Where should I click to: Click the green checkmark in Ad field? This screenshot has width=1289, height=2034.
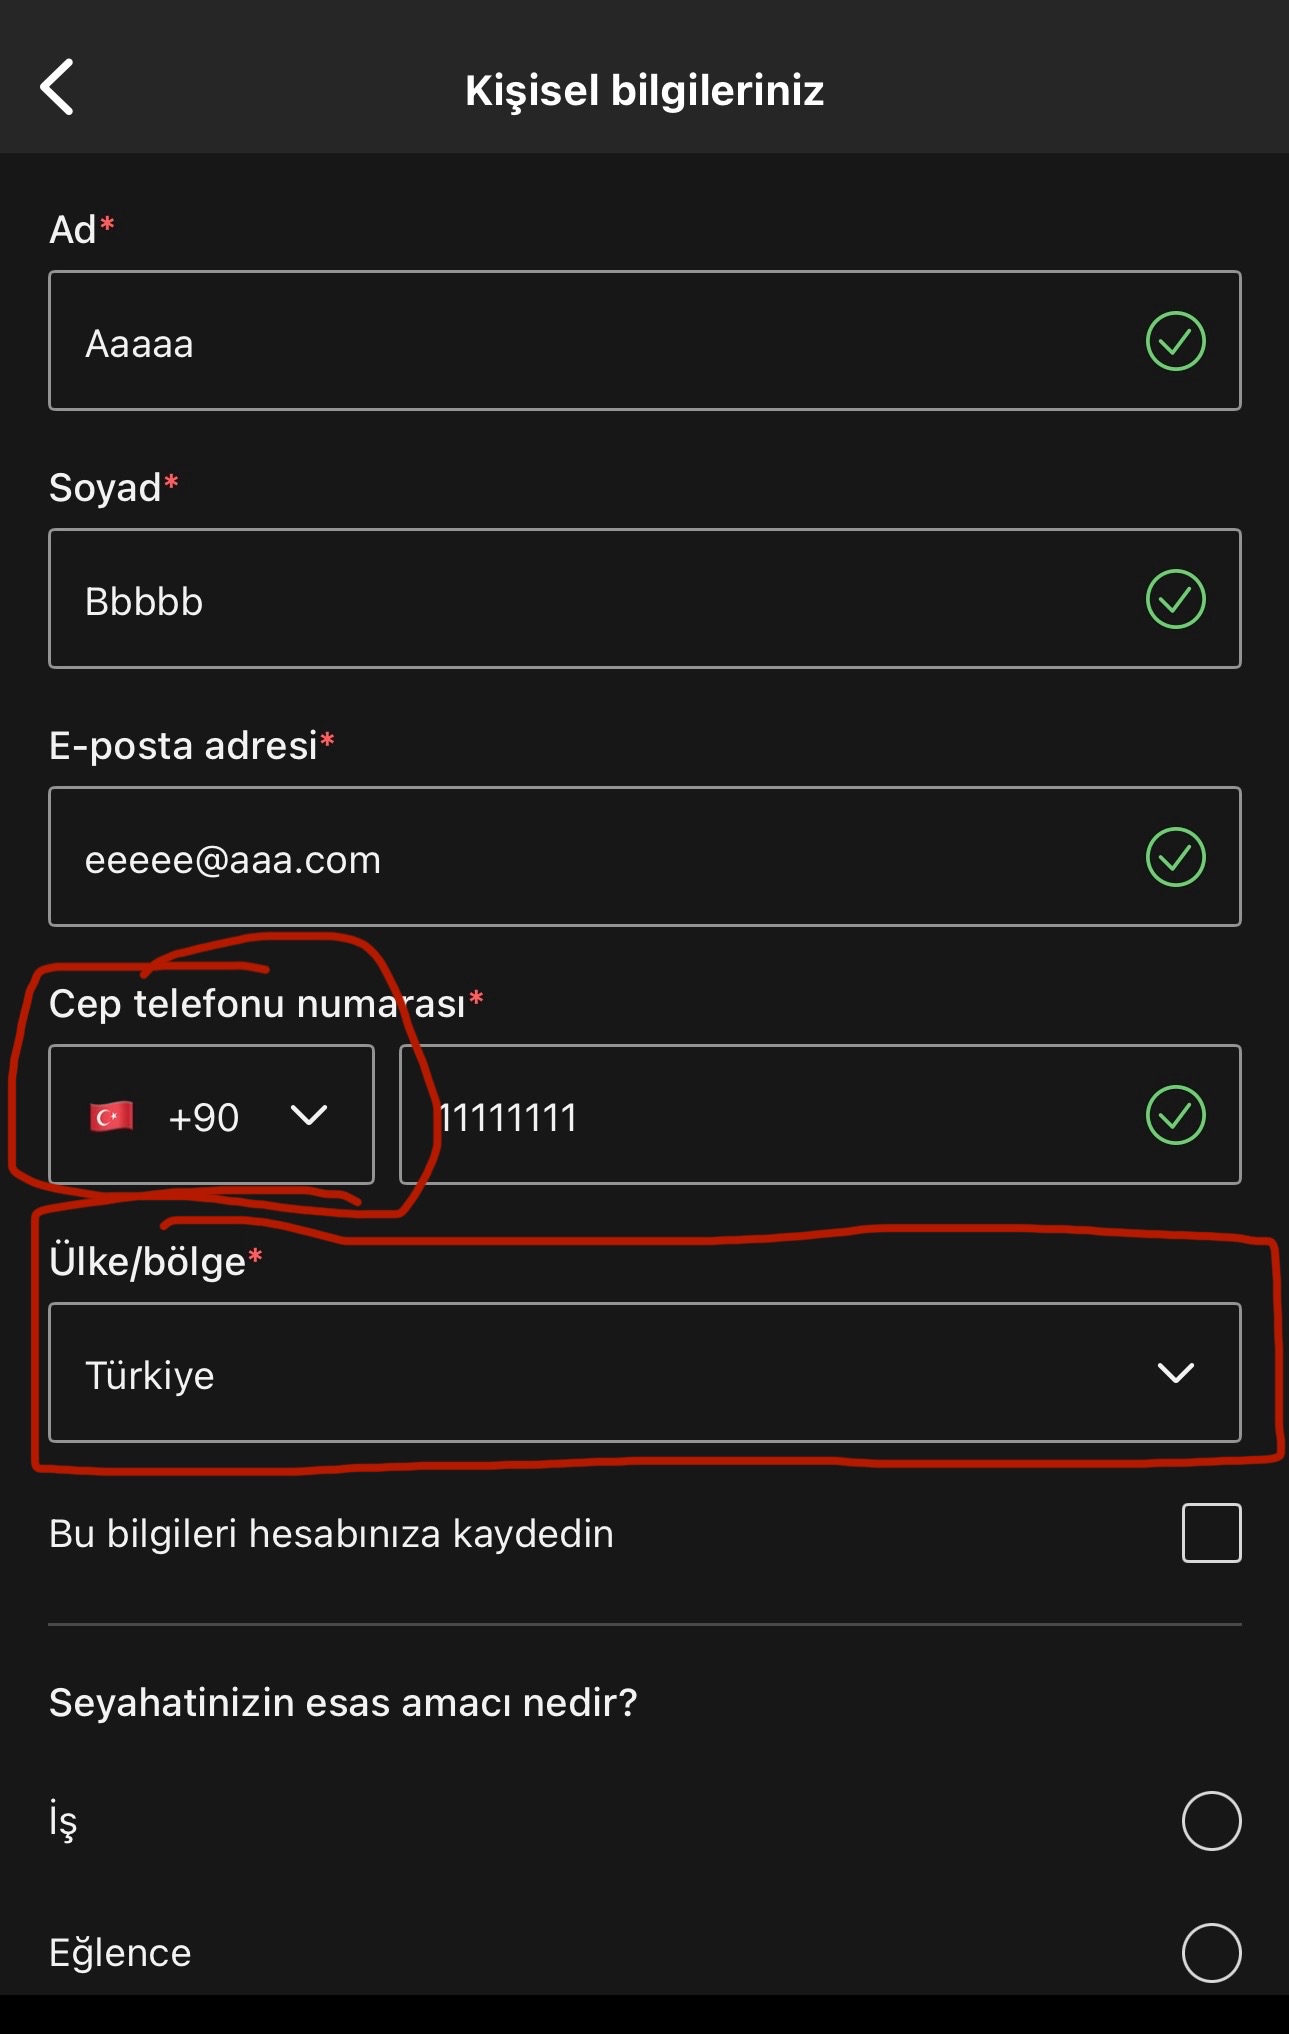(1175, 341)
